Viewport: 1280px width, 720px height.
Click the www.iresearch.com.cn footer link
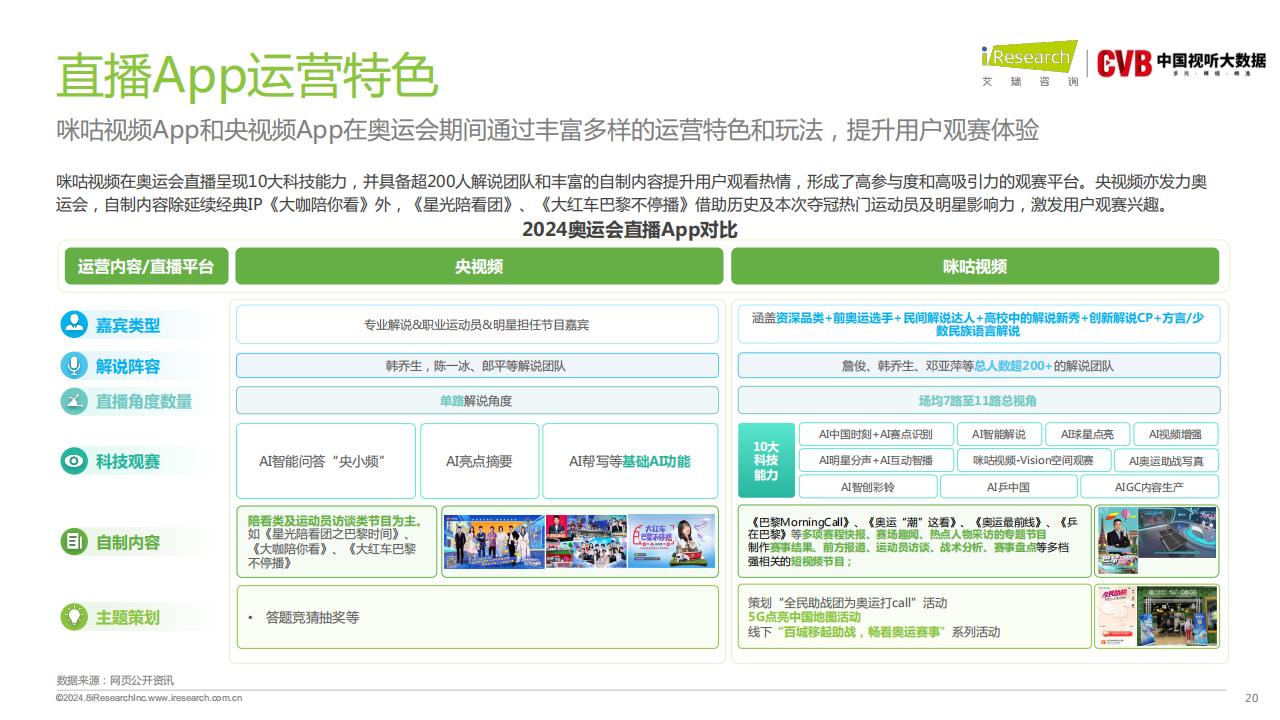195,698
